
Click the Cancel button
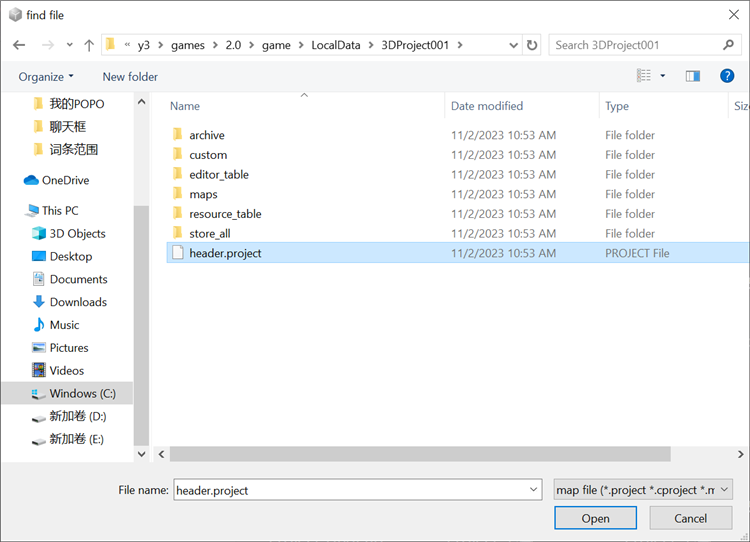691,518
